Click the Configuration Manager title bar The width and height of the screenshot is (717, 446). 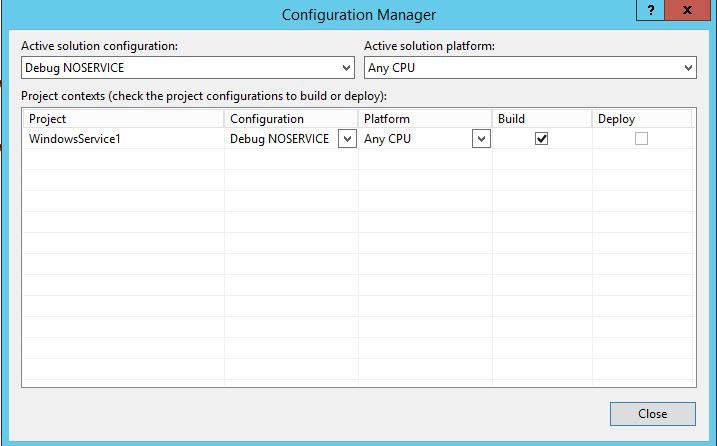coord(358,15)
